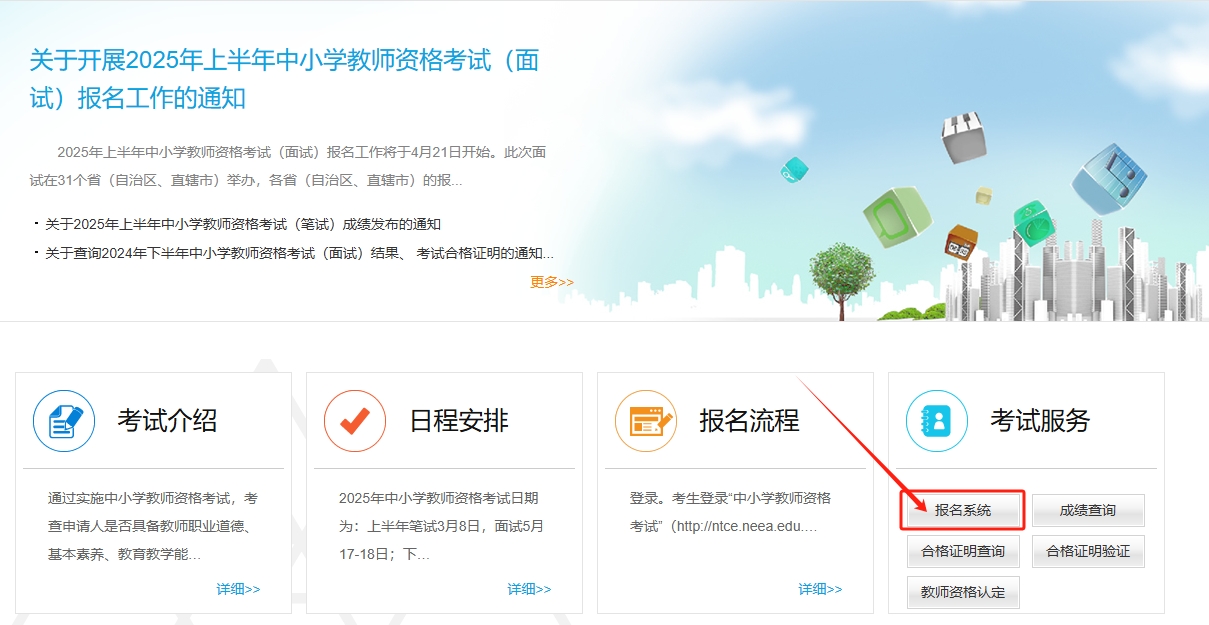Open the 报名系统 registration button
This screenshot has width=1209, height=625.
click(963, 510)
